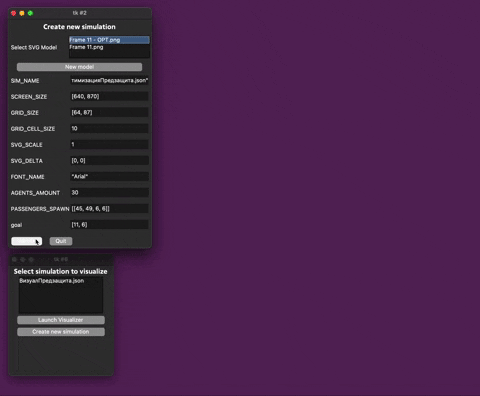Click the PASSENGERS_SPAWN label text
480x396 pixels.
point(40,209)
